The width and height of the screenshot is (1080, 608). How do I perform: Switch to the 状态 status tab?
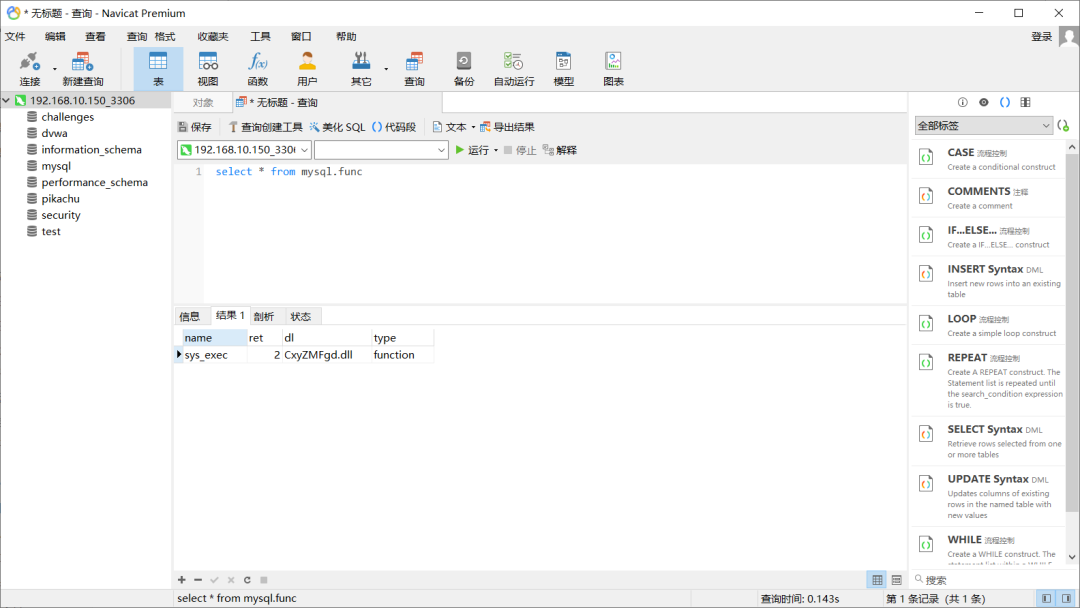tap(300, 316)
